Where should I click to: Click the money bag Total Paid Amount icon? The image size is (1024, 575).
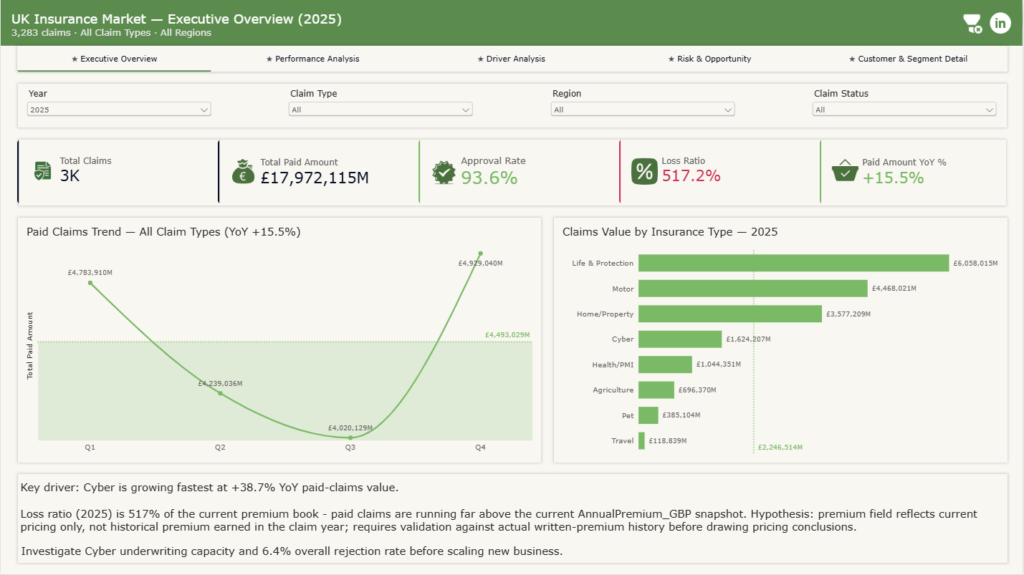coord(243,171)
